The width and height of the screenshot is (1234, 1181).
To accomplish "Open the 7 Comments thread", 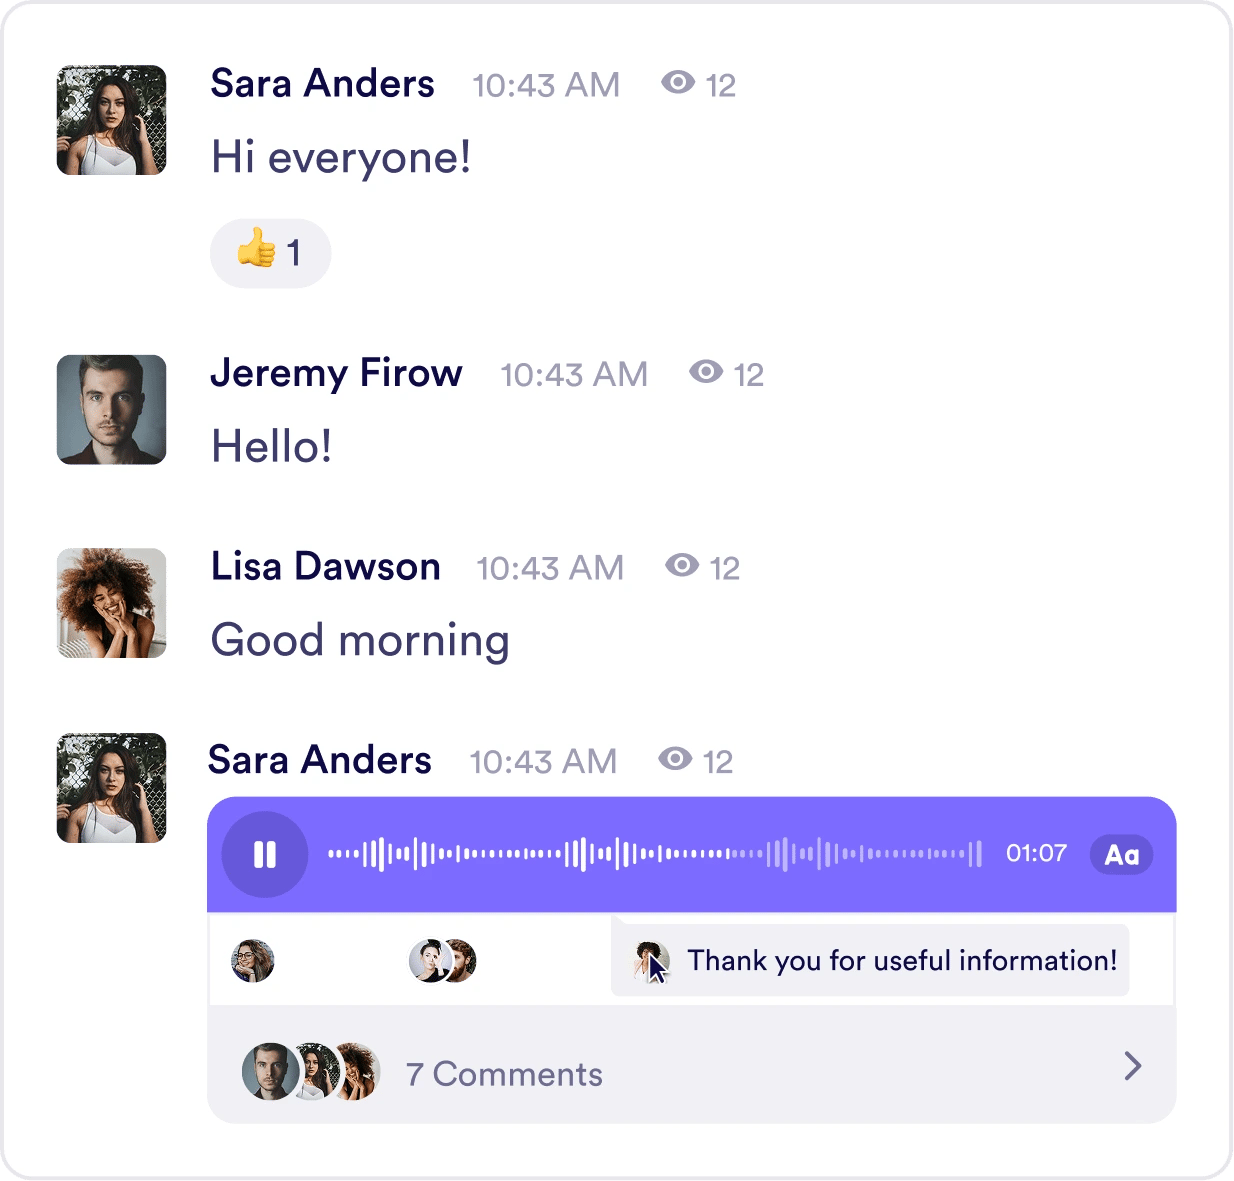I will 502,1073.
